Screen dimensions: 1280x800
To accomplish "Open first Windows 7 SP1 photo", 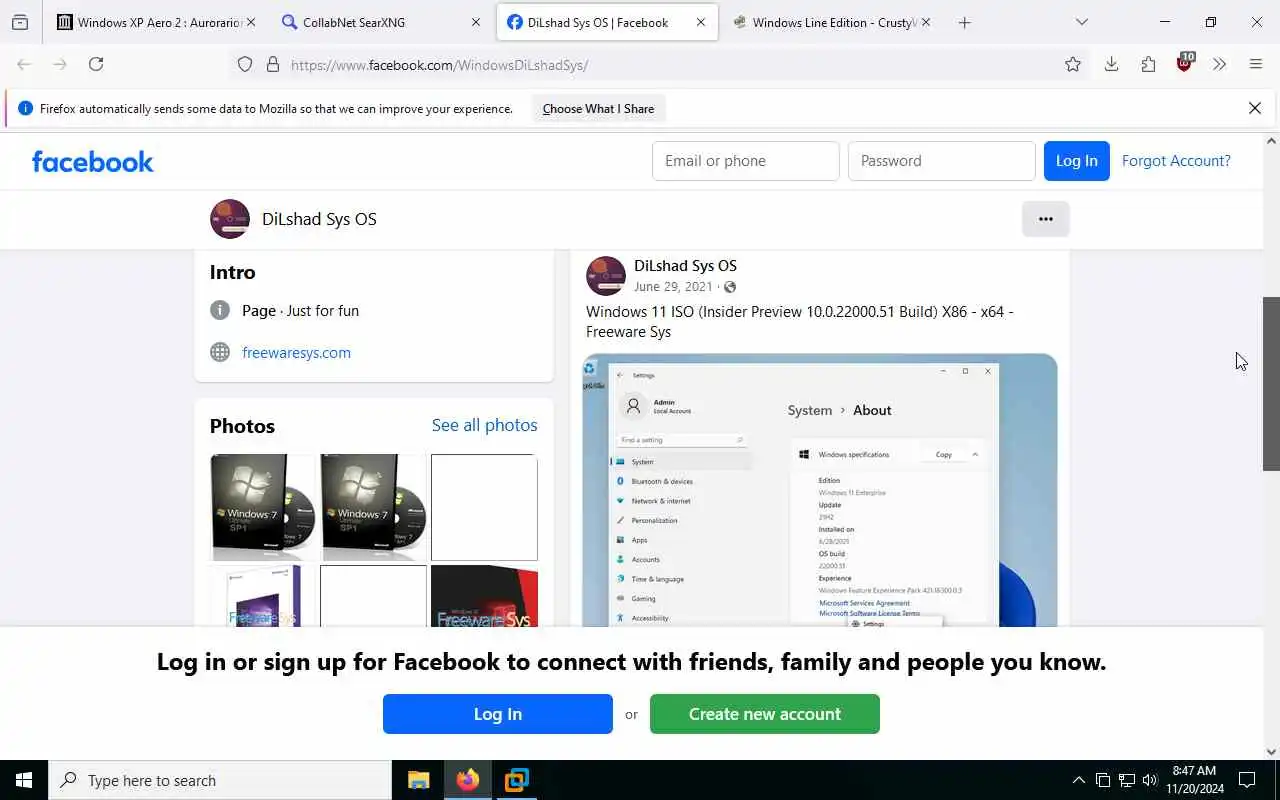I will (x=263, y=507).
